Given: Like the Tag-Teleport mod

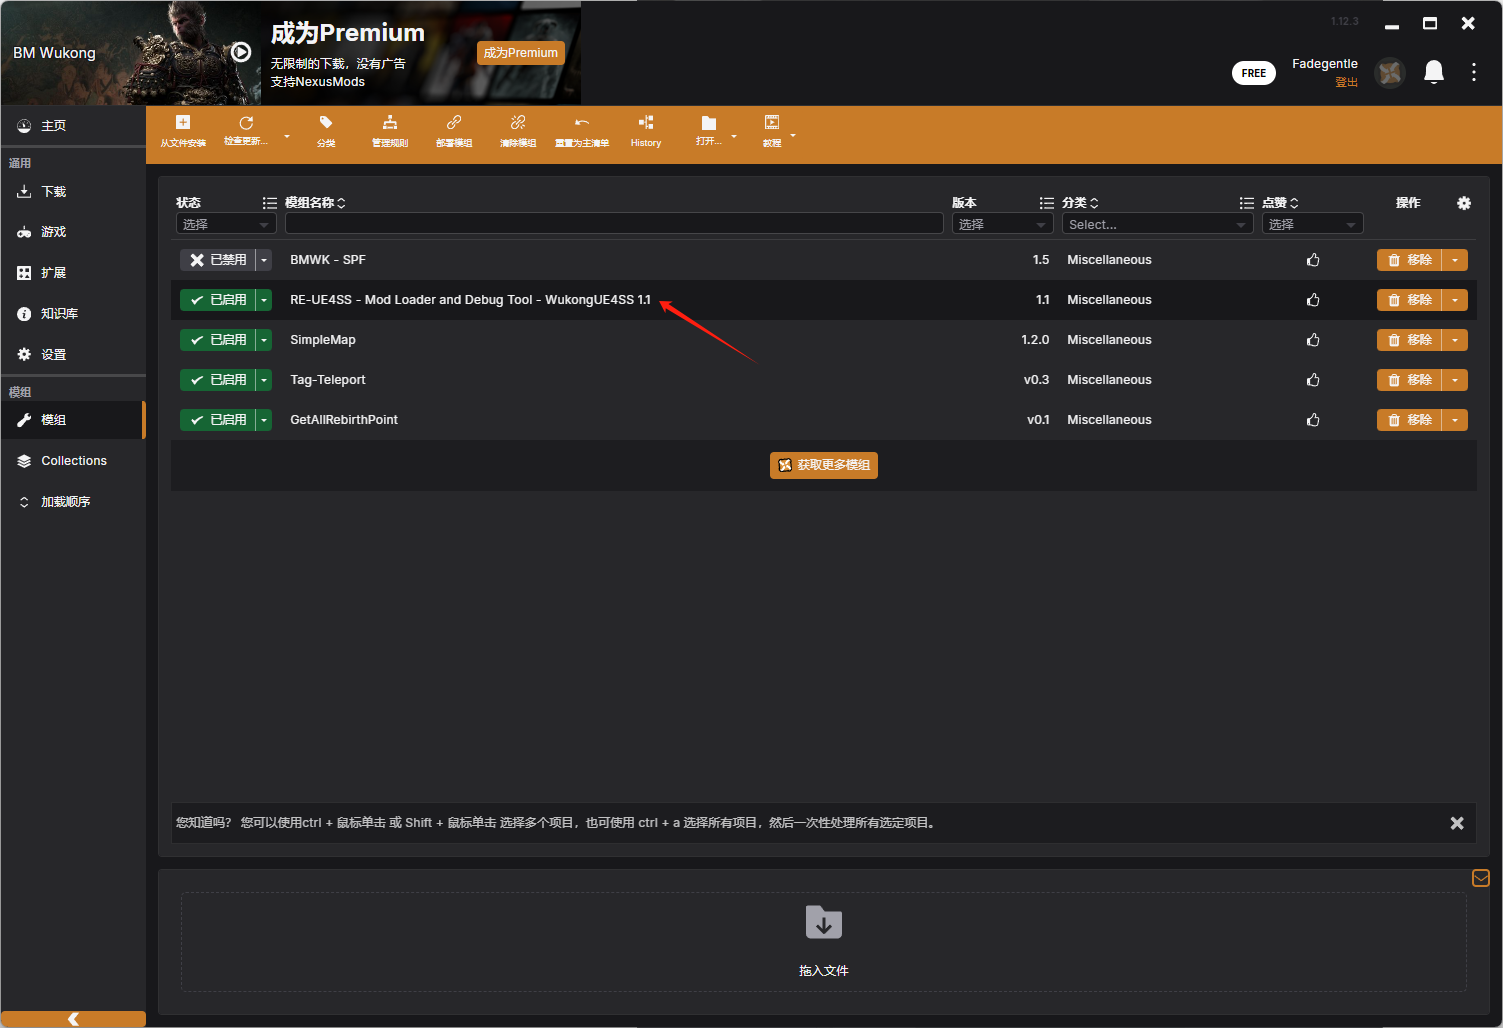Looking at the screenshot, I should pos(1313,380).
